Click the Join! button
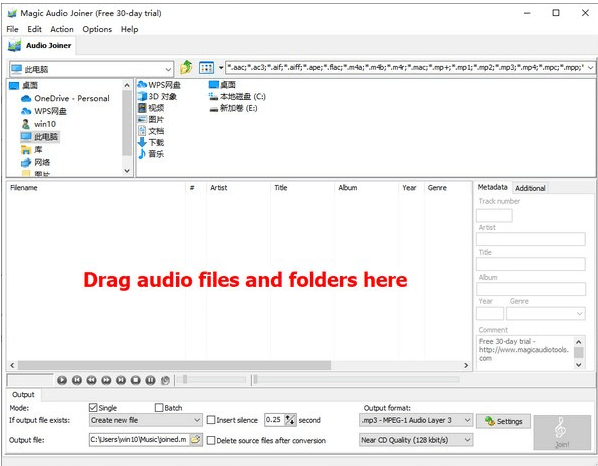Viewport: 598px width, 466px height. (x=562, y=432)
